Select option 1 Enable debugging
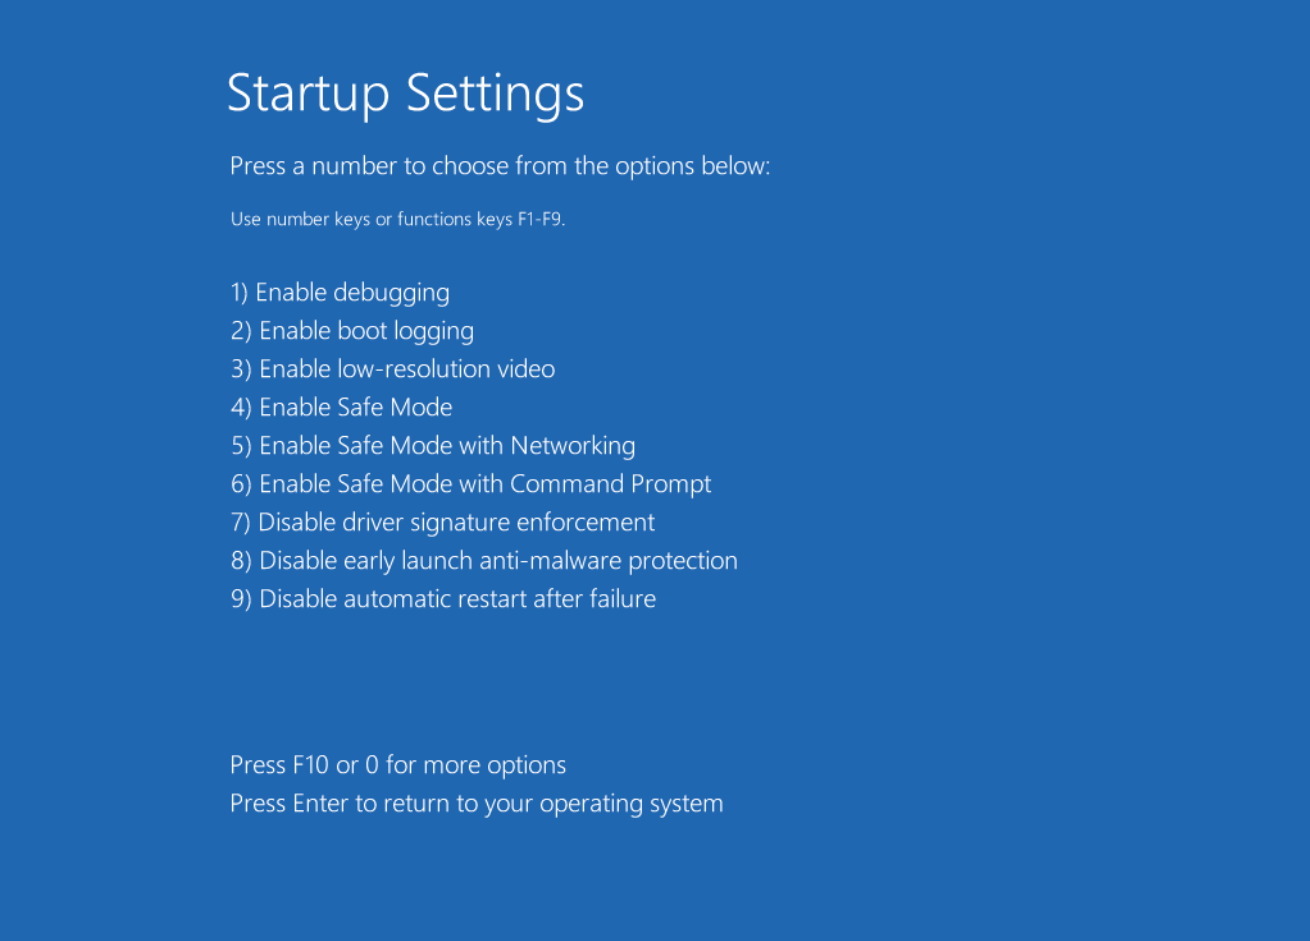Viewport: 1310px width, 941px height. tap(340, 293)
